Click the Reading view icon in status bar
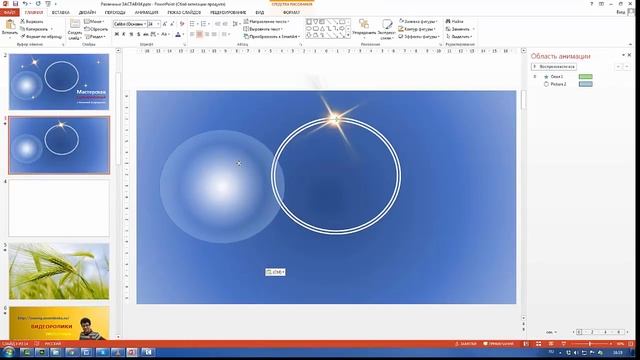Screen dimensions: 640x360 (x=551, y=344)
